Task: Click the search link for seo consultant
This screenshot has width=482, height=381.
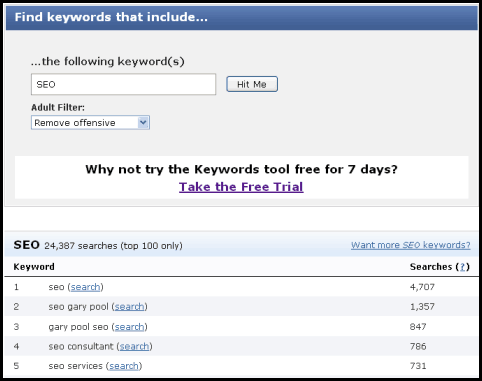Action: (134, 347)
